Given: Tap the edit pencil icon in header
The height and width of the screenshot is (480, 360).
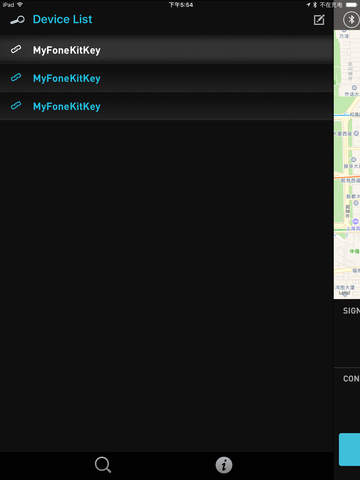Looking at the screenshot, I should [x=319, y=20].
